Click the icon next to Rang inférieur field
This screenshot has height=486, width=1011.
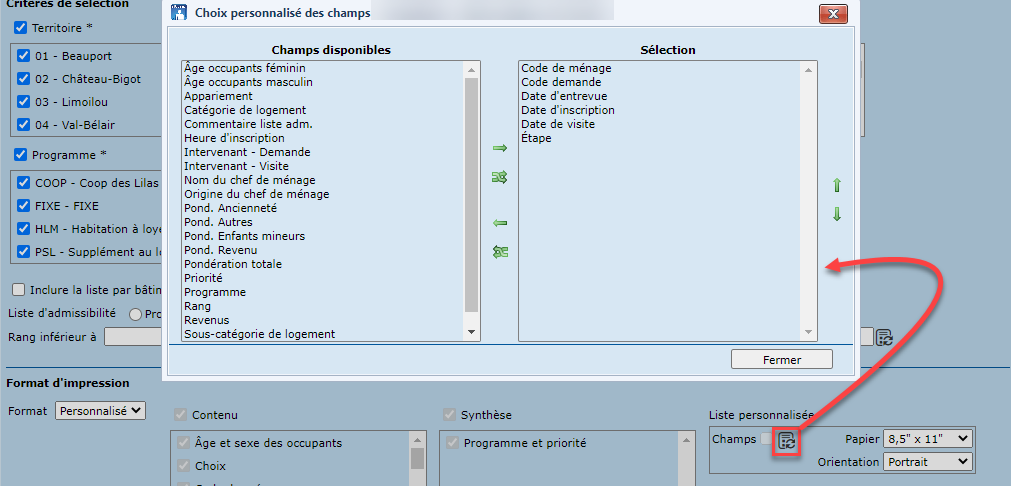point(884,337)
